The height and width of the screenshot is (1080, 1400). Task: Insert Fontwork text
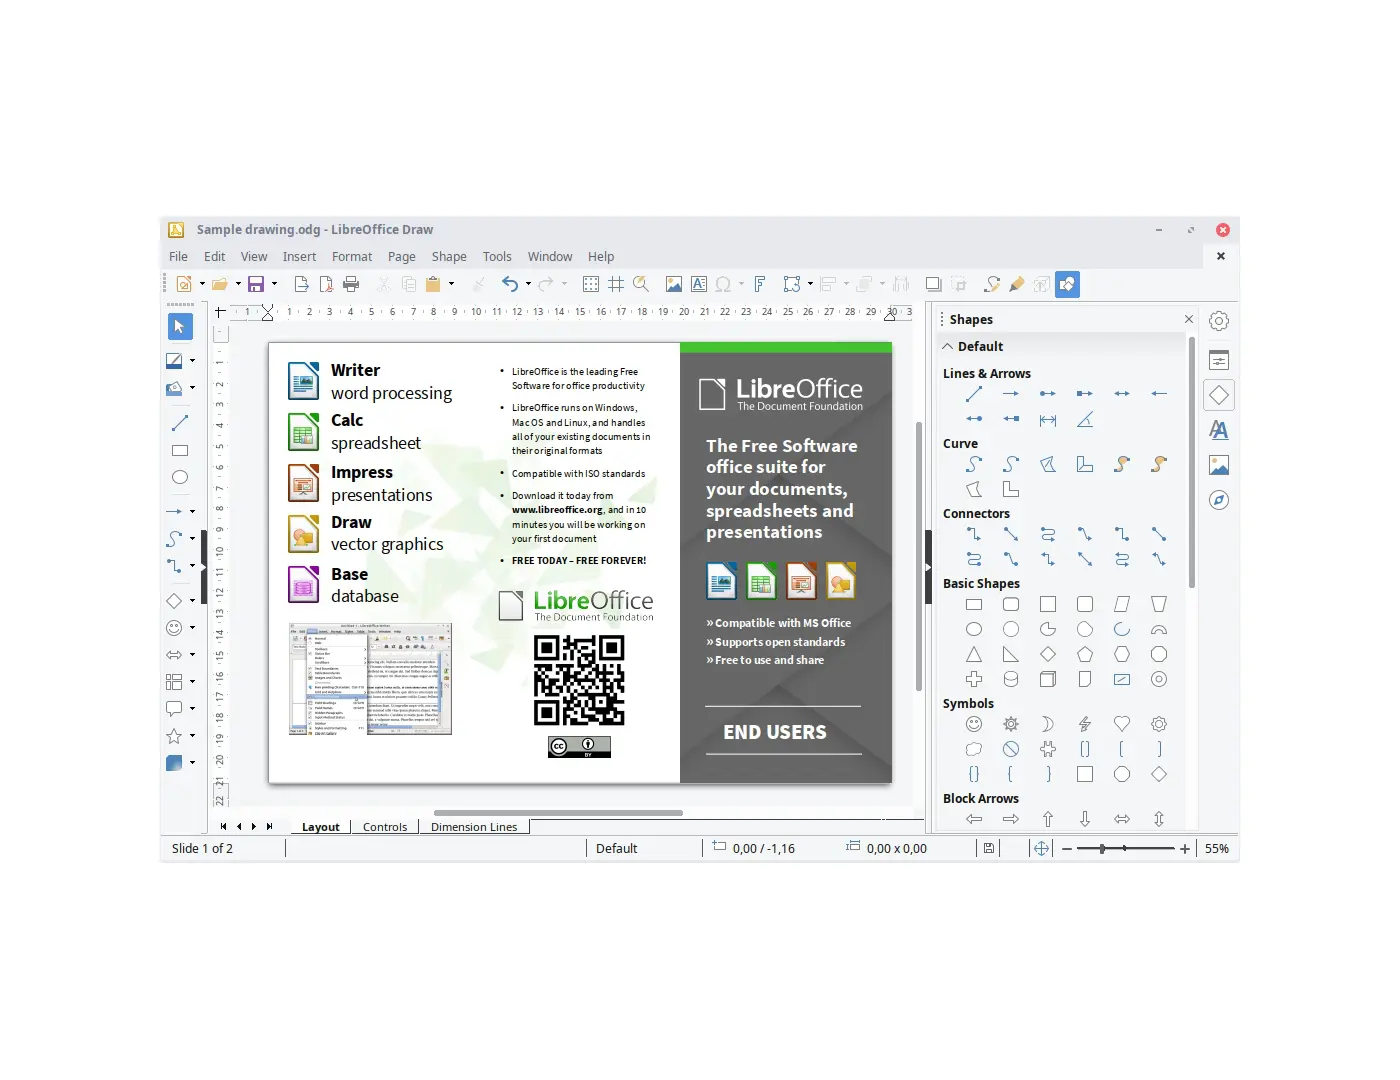(760, 284)
